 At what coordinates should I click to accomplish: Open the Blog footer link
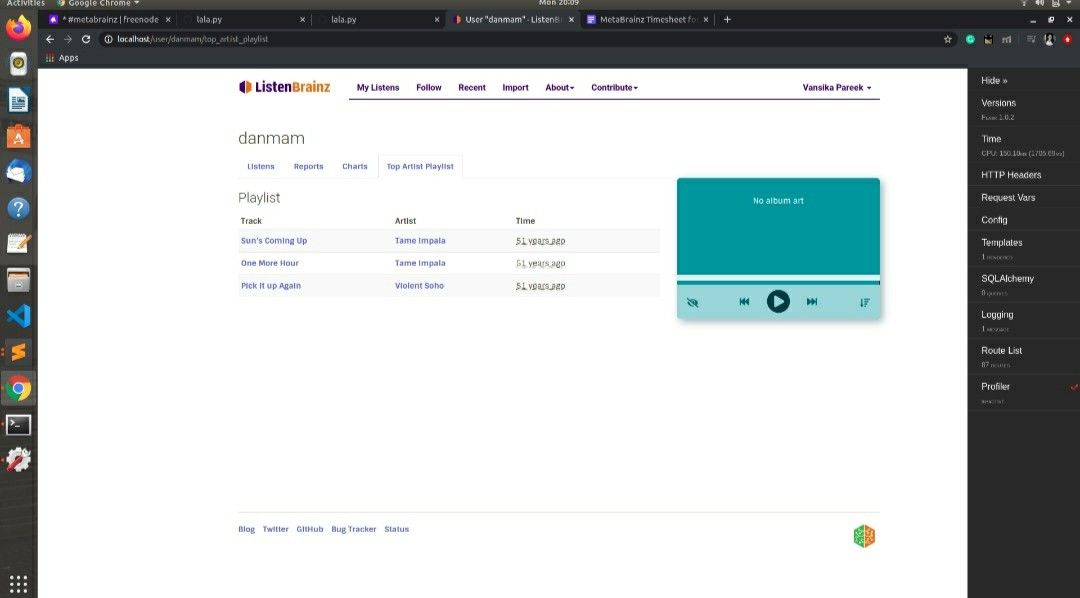coord(247,529)
